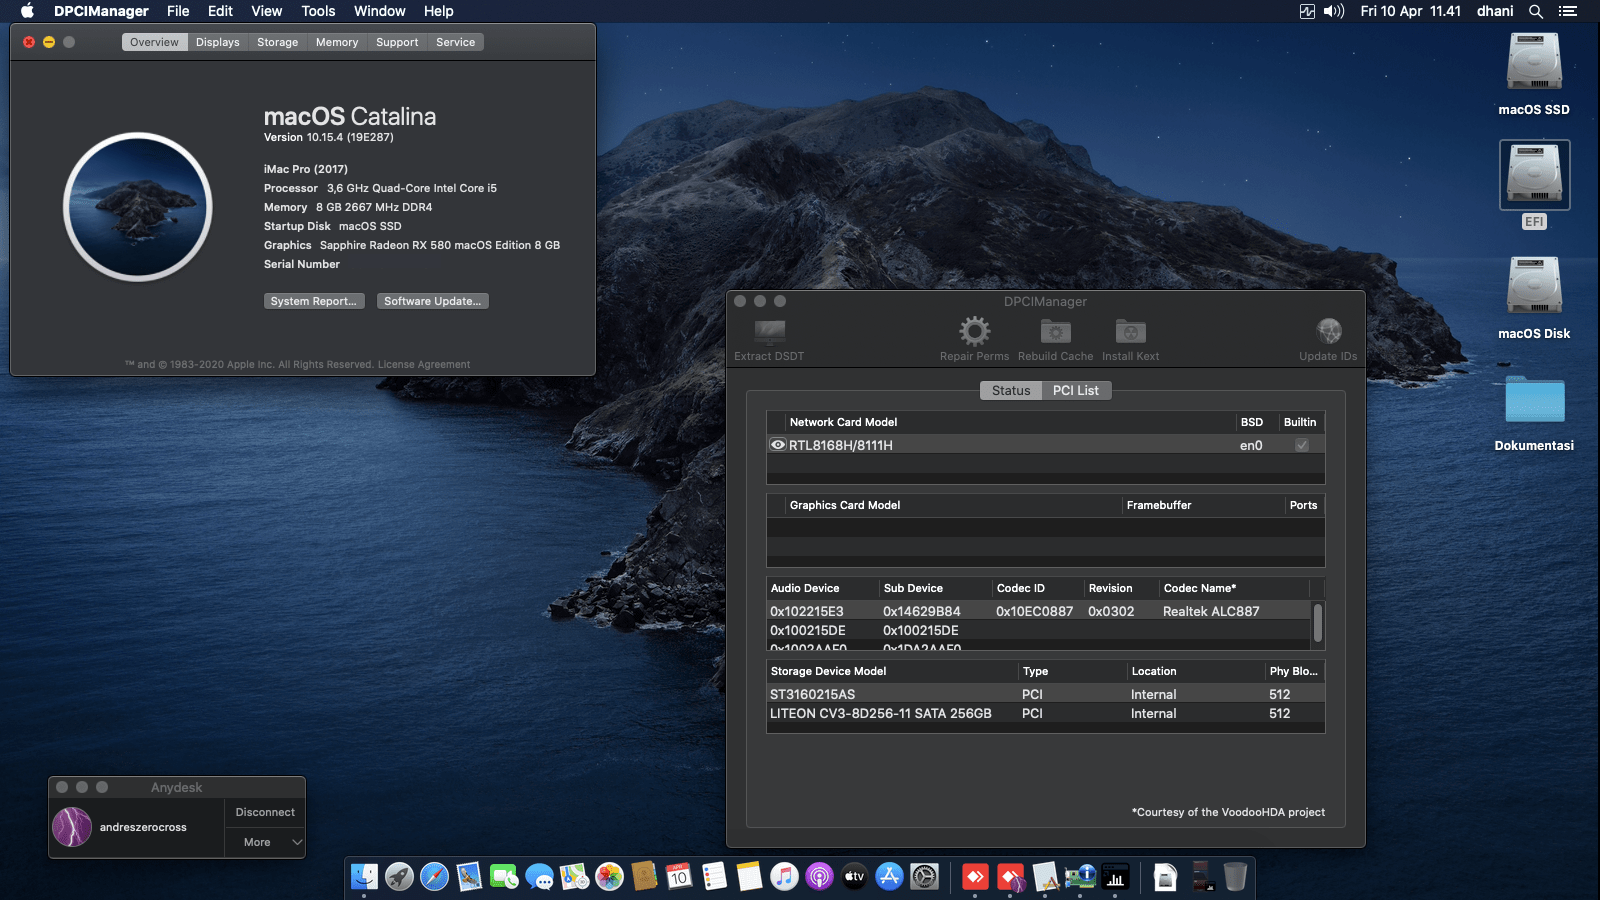The width and height of the screenshot is (1600, 900).
Task: Click the System Report button
Action: coord(314,301)
